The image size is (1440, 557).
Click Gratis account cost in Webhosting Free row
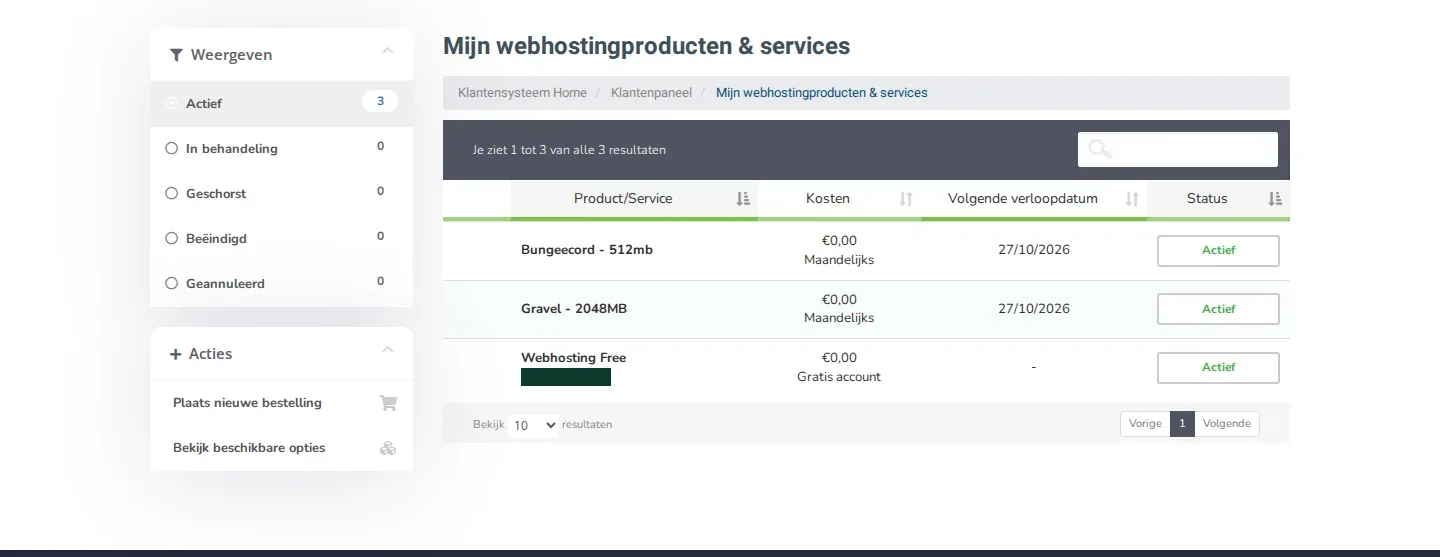pyautogui.click(x=839, y=377)
